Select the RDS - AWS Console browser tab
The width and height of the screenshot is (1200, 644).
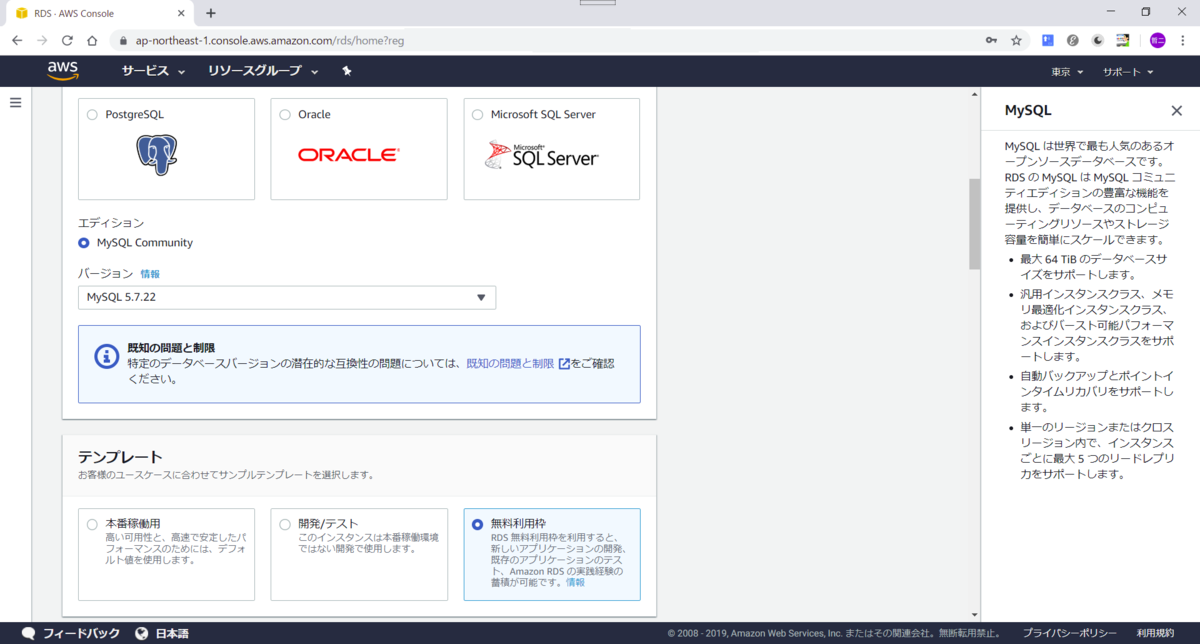coord(98,13)
